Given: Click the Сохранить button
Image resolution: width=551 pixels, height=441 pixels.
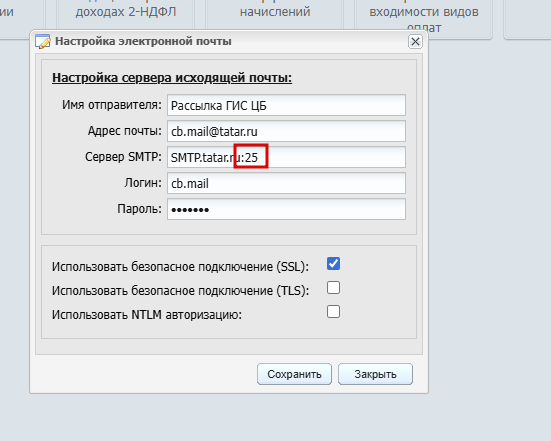Looking at the screenshot, I should [294, 374].
